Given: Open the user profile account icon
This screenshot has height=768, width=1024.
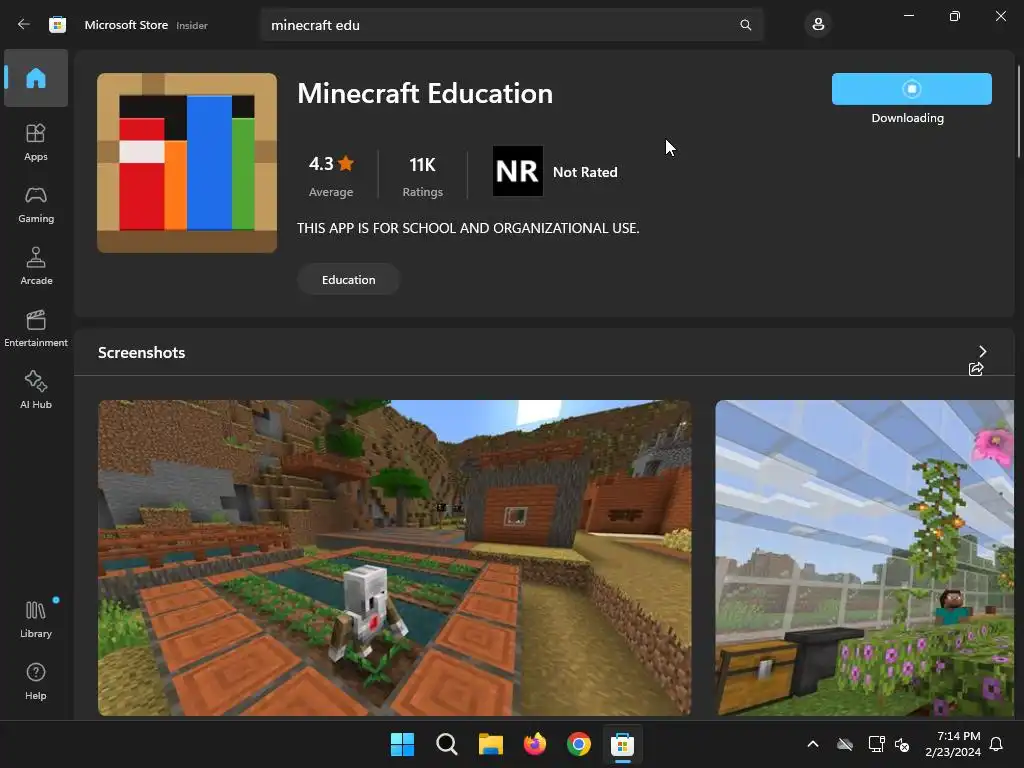Looking at the screenshot, I should pyautogui.click(x=818, y=25).
